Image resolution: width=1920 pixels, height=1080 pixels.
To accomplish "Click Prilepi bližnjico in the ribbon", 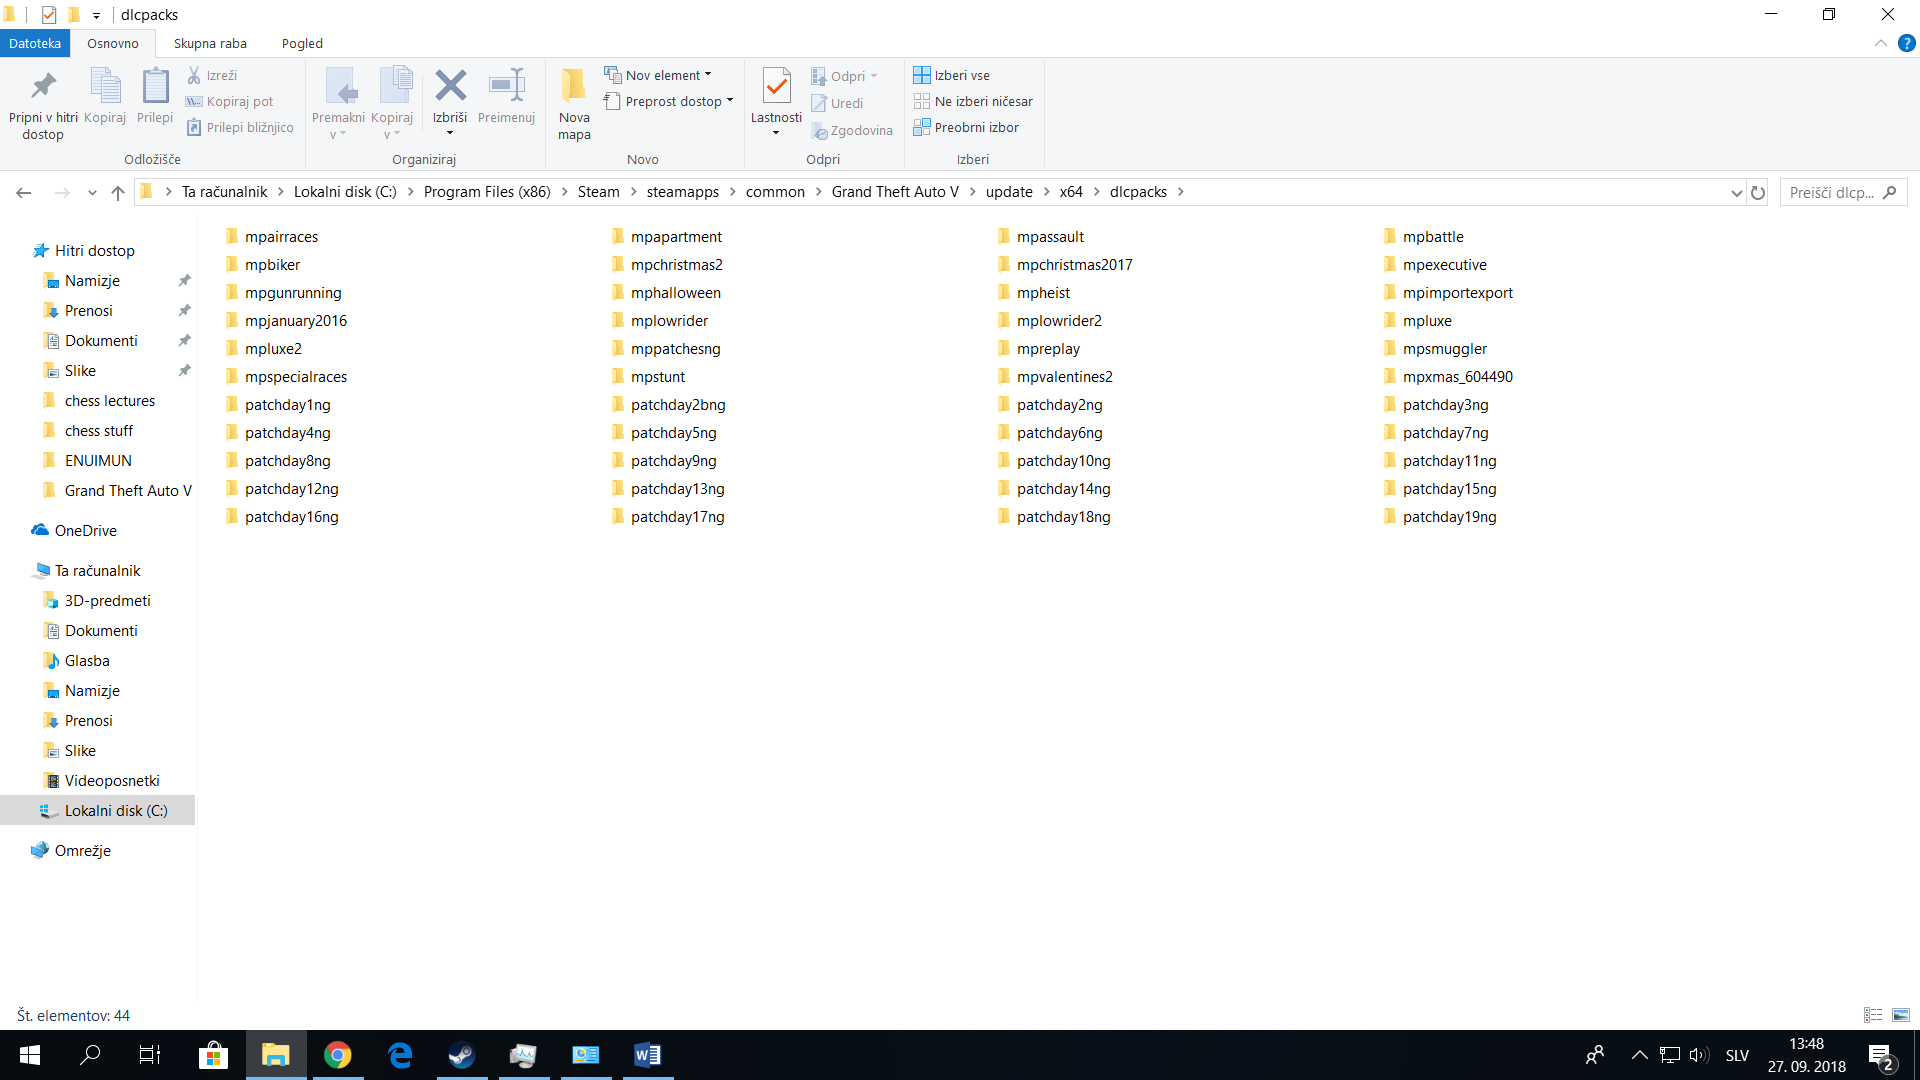I will tap(240, 127).
